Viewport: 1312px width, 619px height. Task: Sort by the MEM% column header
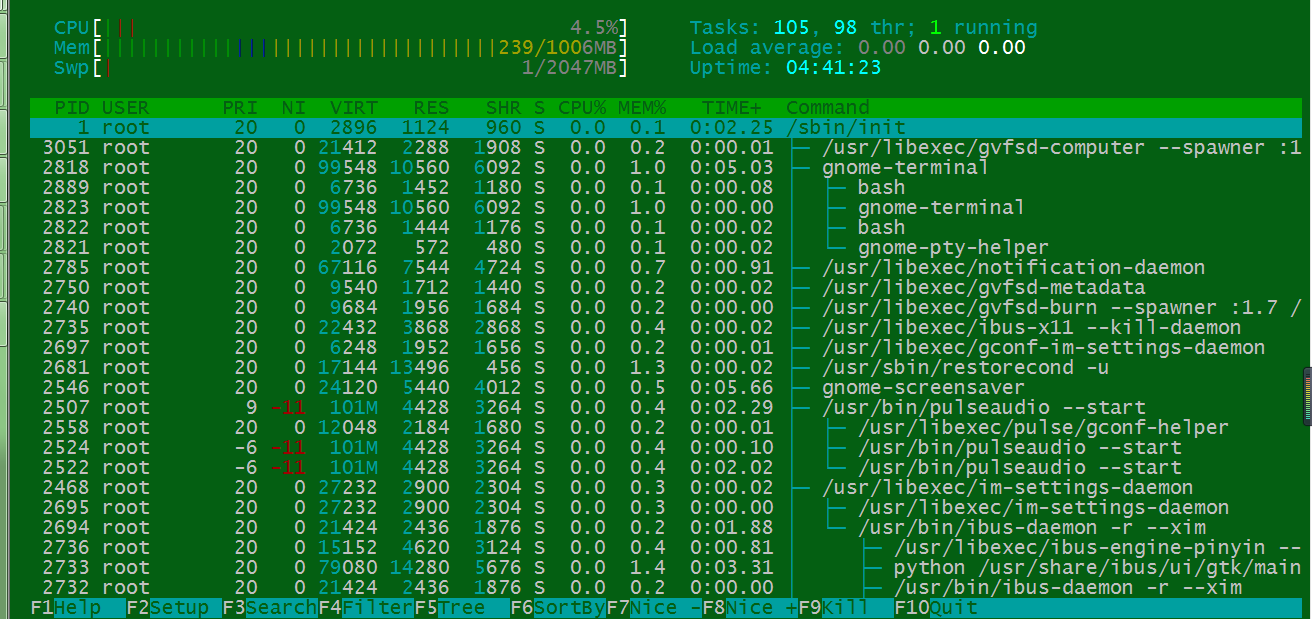tap(642, 107)
